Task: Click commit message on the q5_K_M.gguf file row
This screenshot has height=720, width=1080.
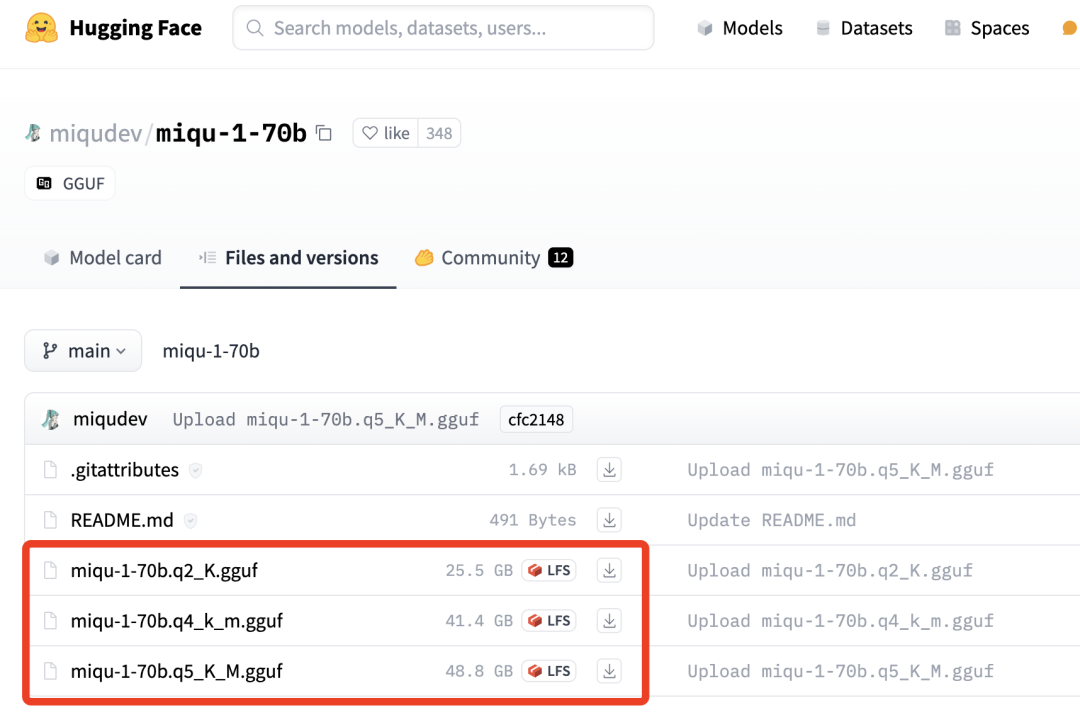Action: [840, 671]
